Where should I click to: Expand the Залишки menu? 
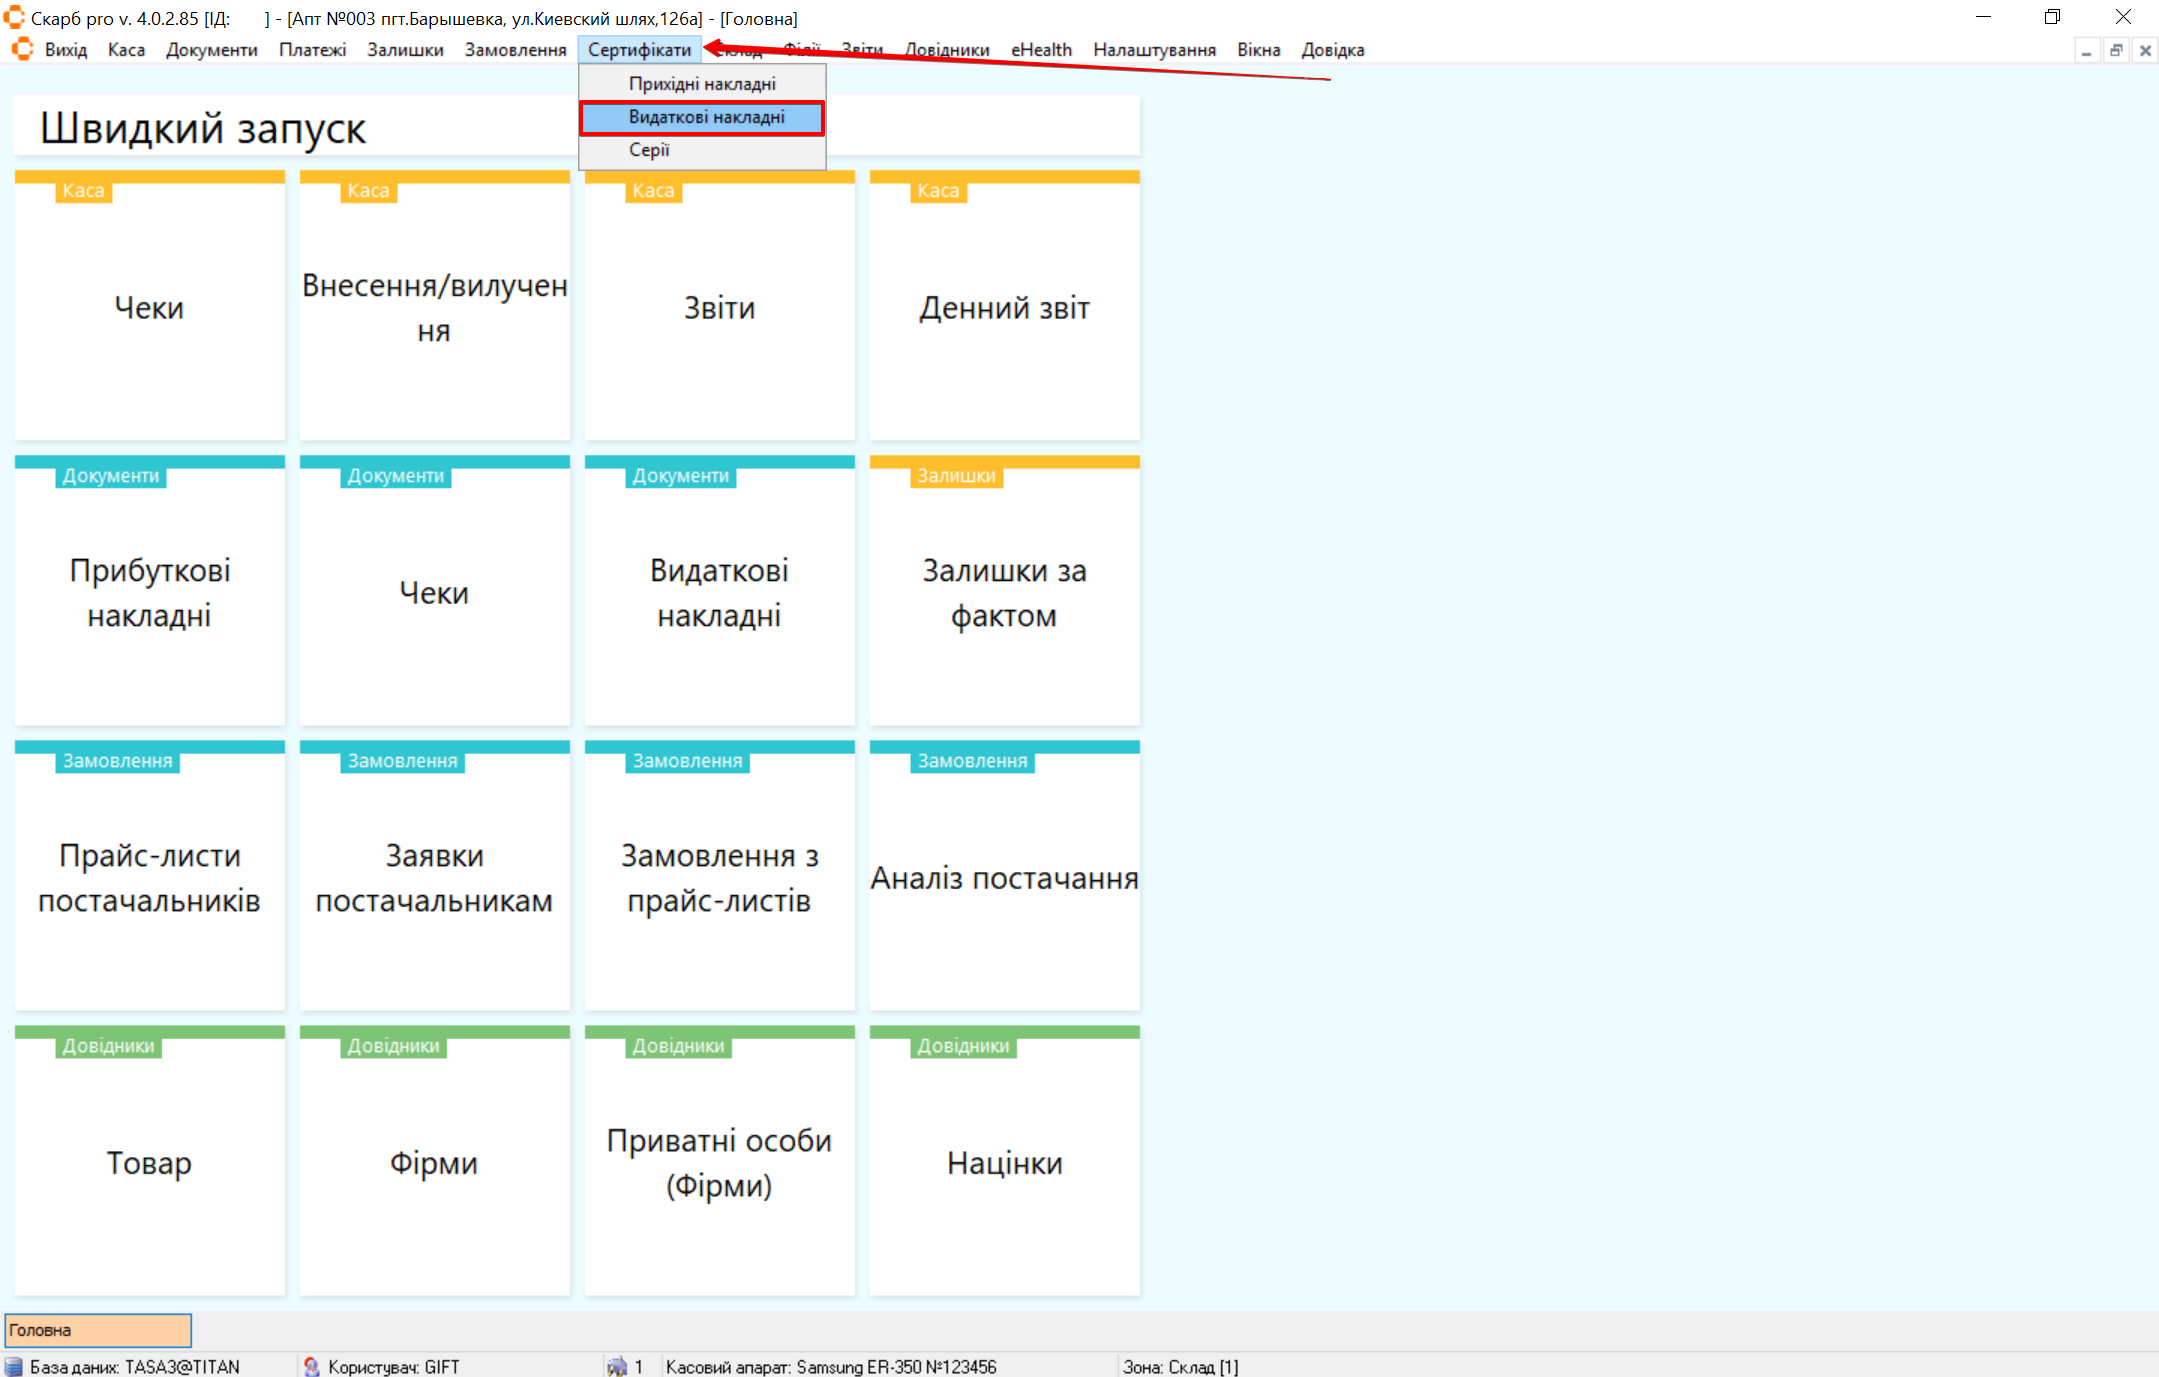click(404, 50)
